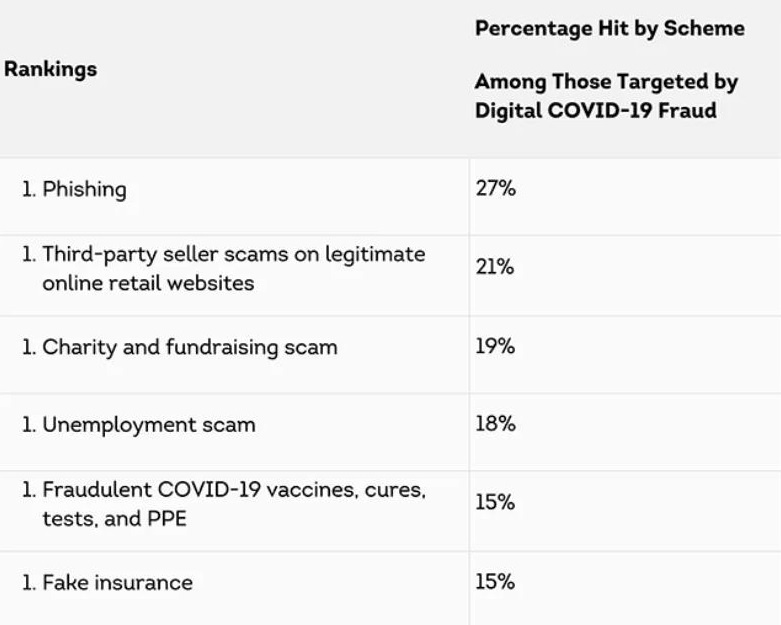Viewport: 781px width, 625px height.
Task: Click the 18% Unemployment scam percentage
Action: click(x=495, y=424)
